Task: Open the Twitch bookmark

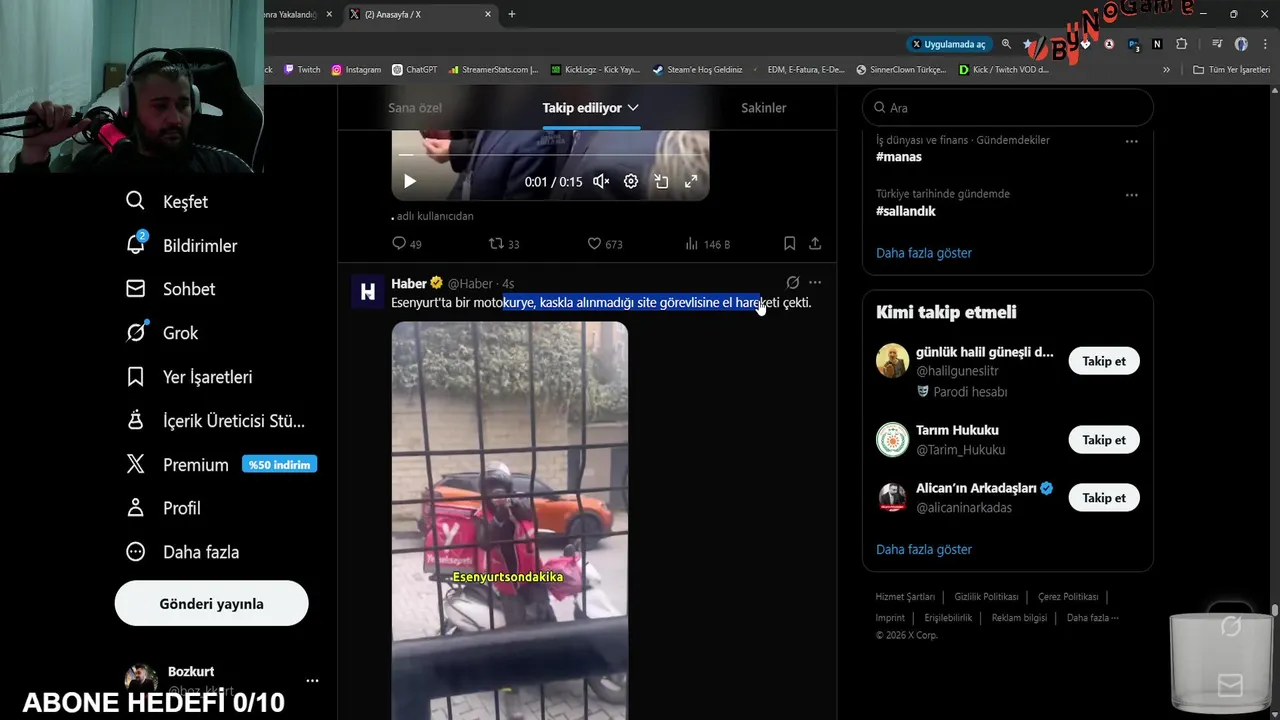Action: pos(302,70)
